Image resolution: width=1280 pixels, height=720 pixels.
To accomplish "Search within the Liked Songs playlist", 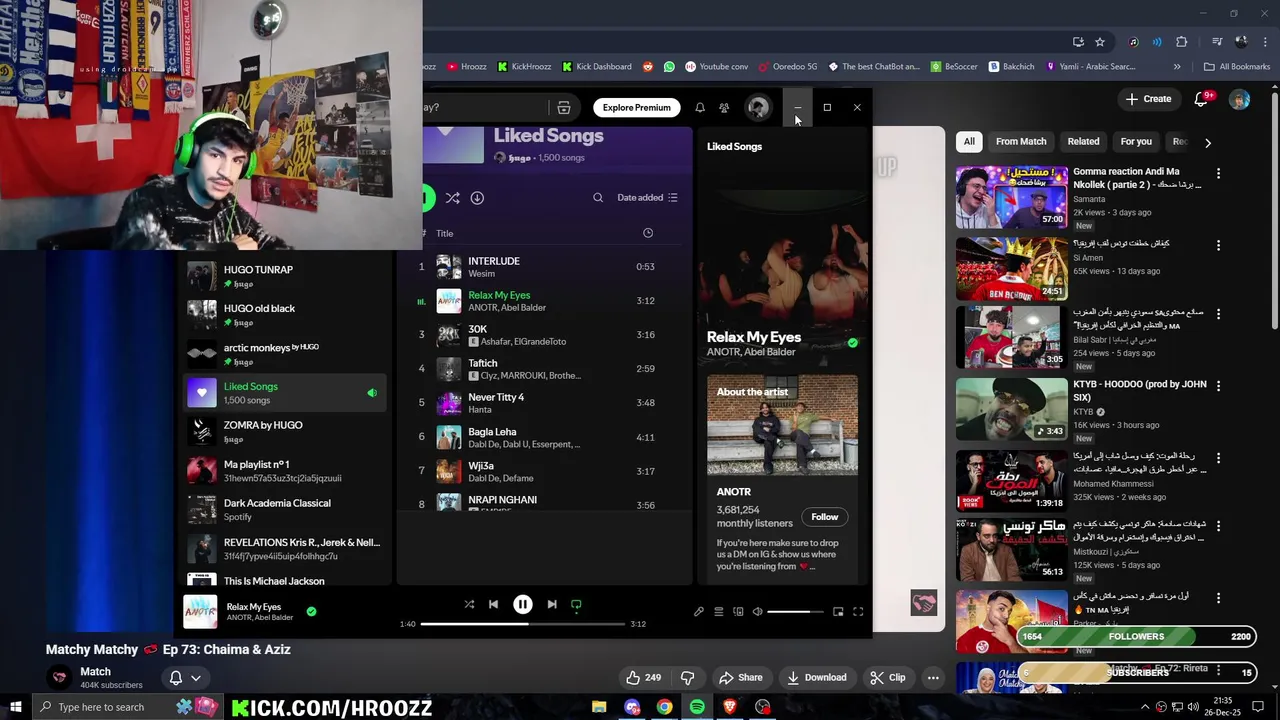I will 598,198.
